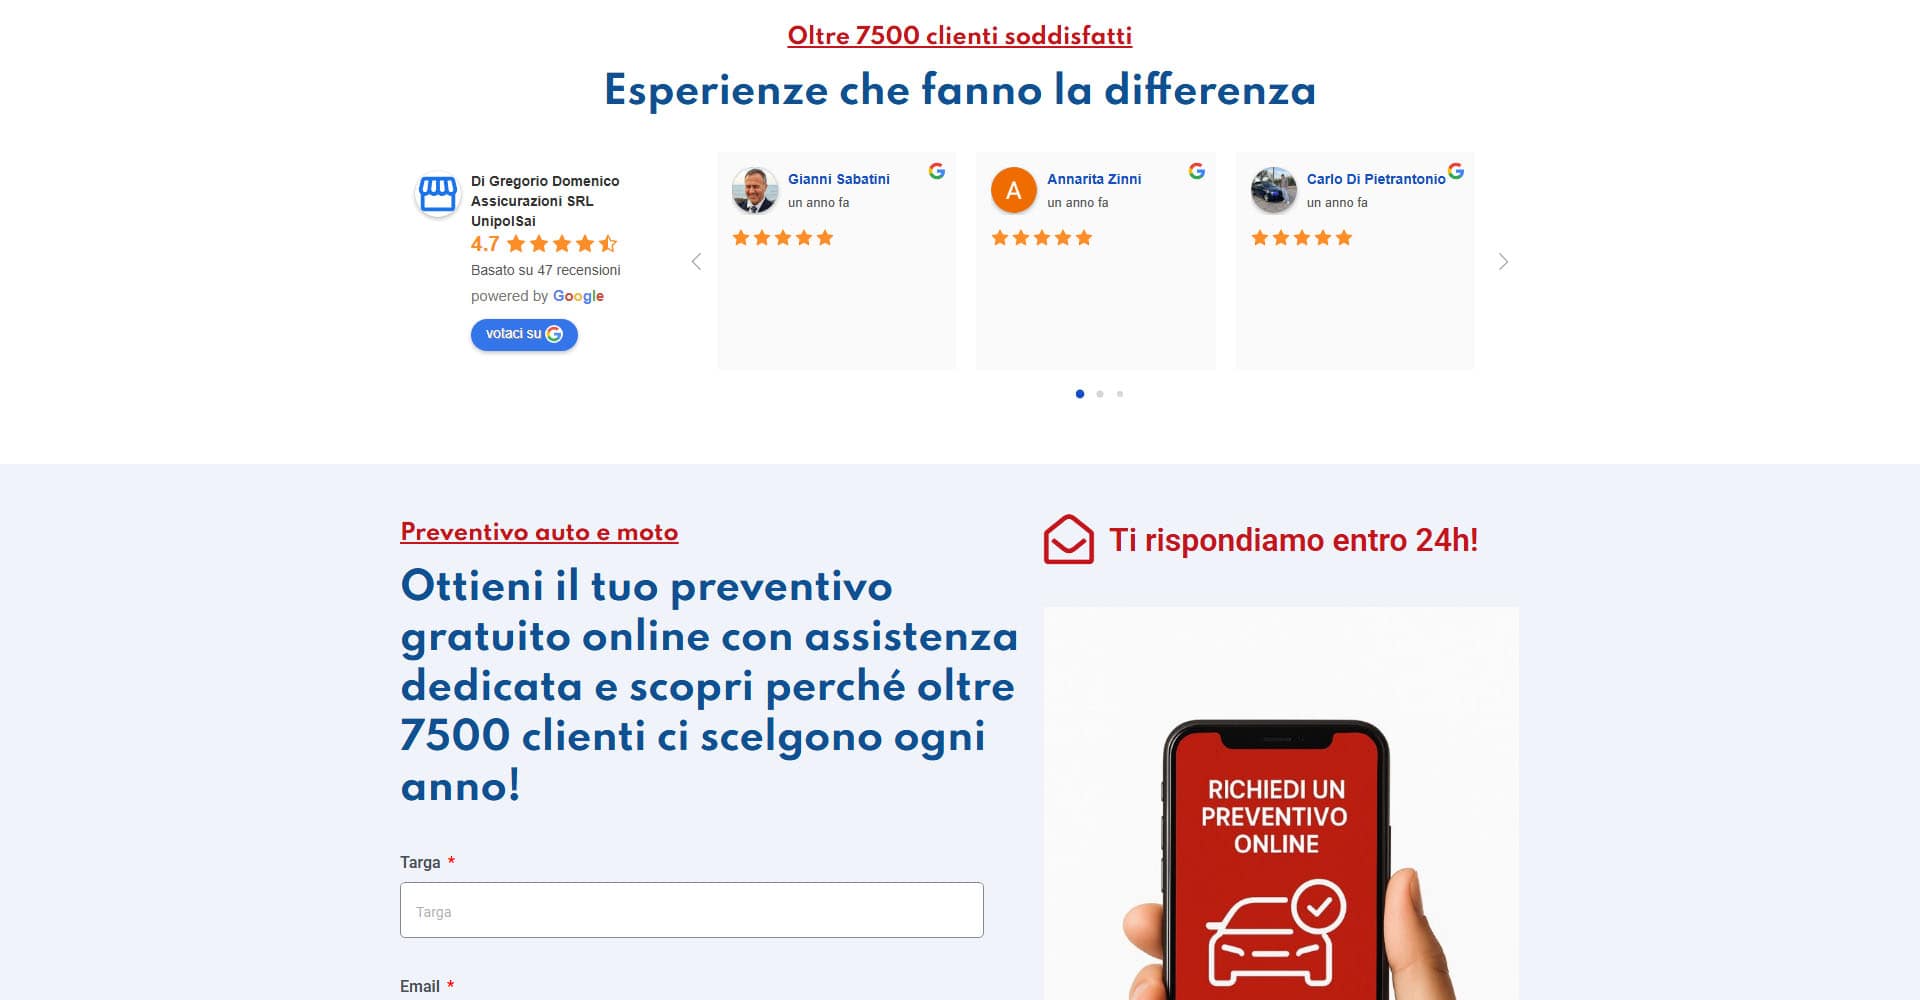Click the 4.7 star rating row
1920x1000 pixels.
point(545,244)
